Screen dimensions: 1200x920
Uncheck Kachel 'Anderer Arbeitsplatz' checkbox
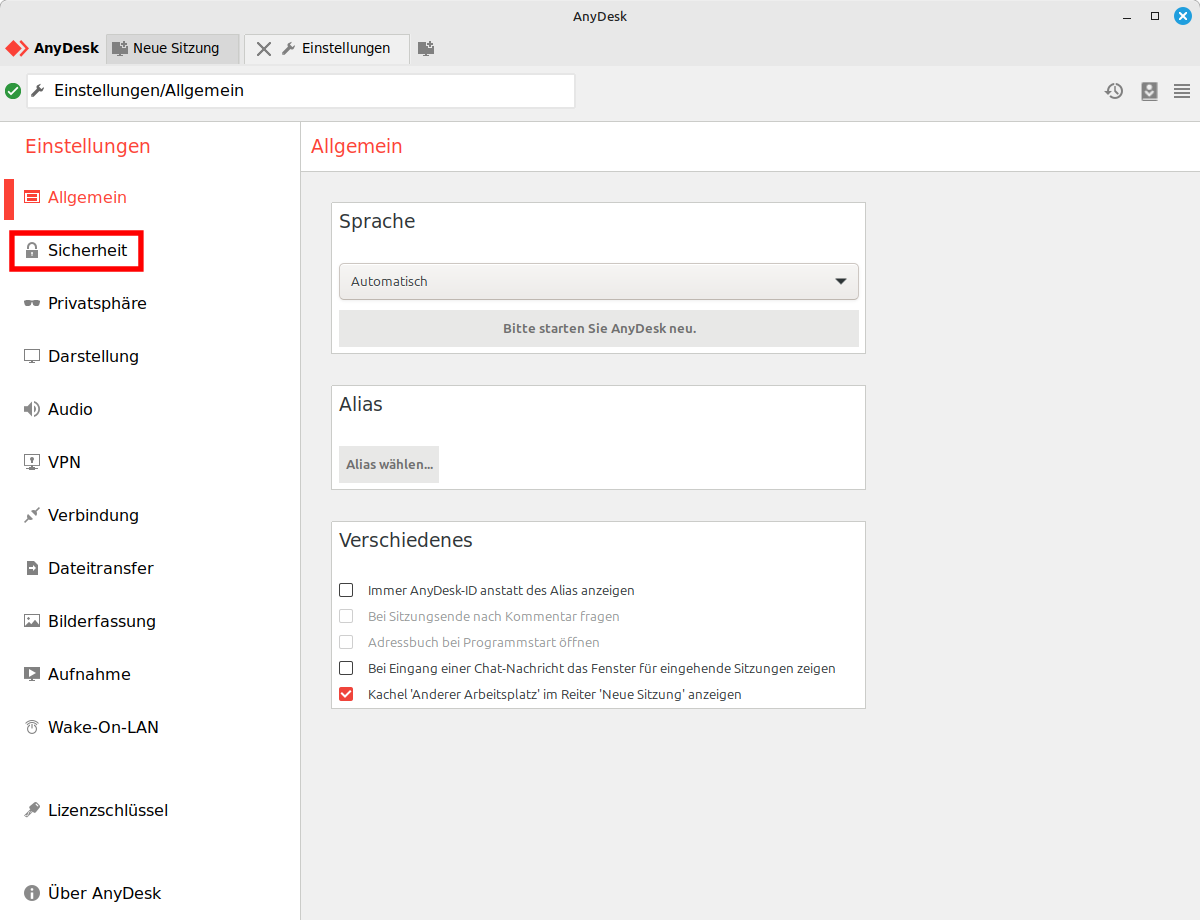point(346,694)
